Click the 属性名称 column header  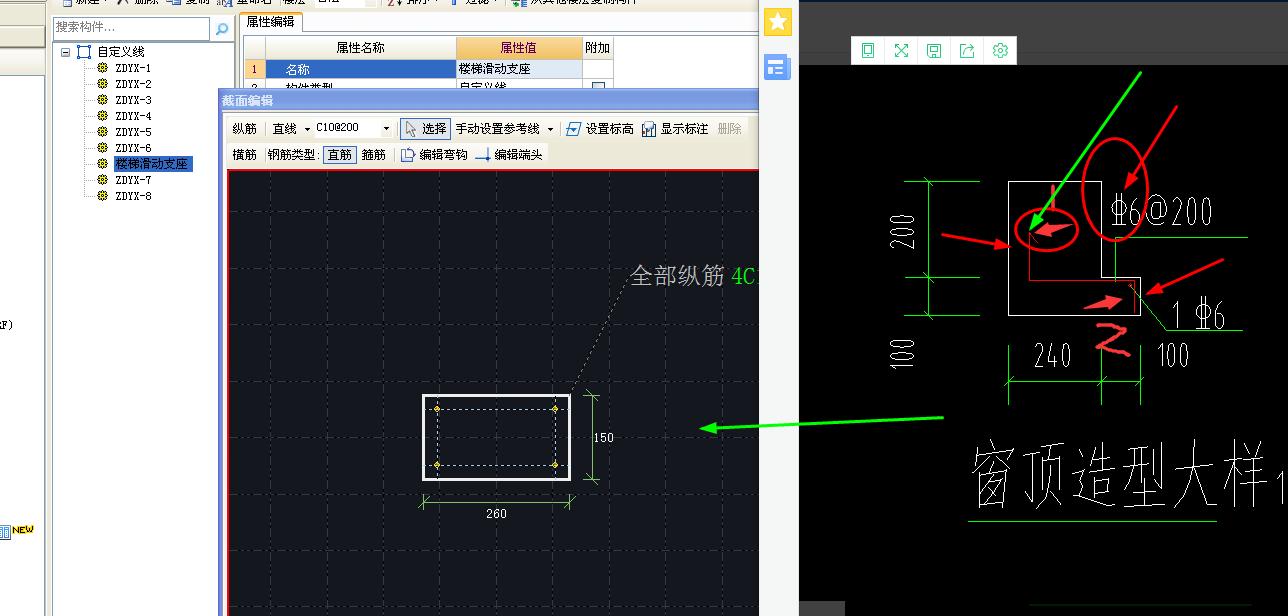(360, 48)
